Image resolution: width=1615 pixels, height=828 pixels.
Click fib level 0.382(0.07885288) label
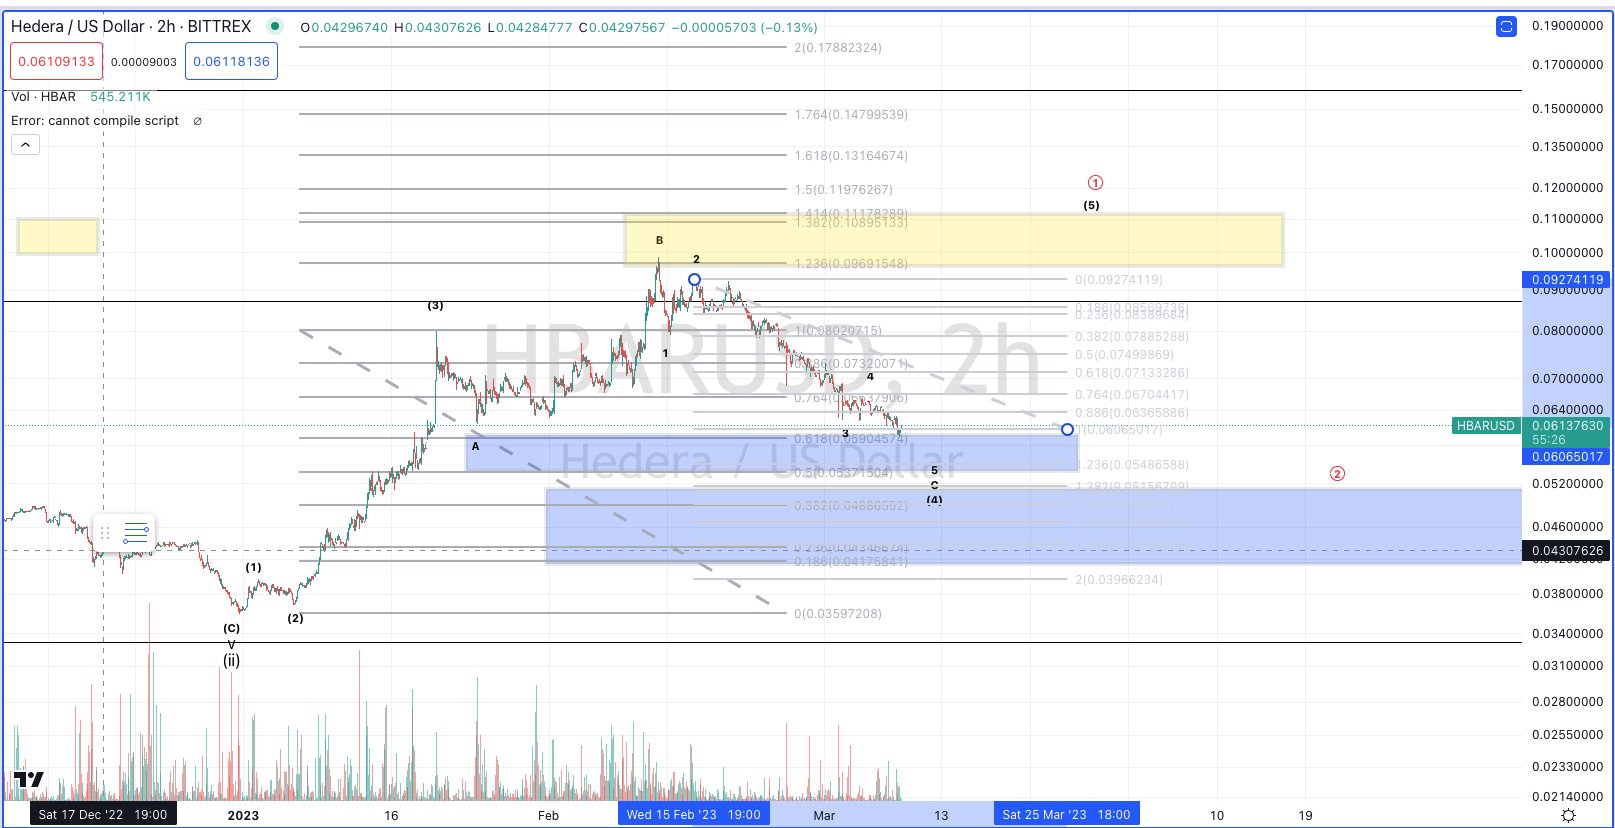1132,337
